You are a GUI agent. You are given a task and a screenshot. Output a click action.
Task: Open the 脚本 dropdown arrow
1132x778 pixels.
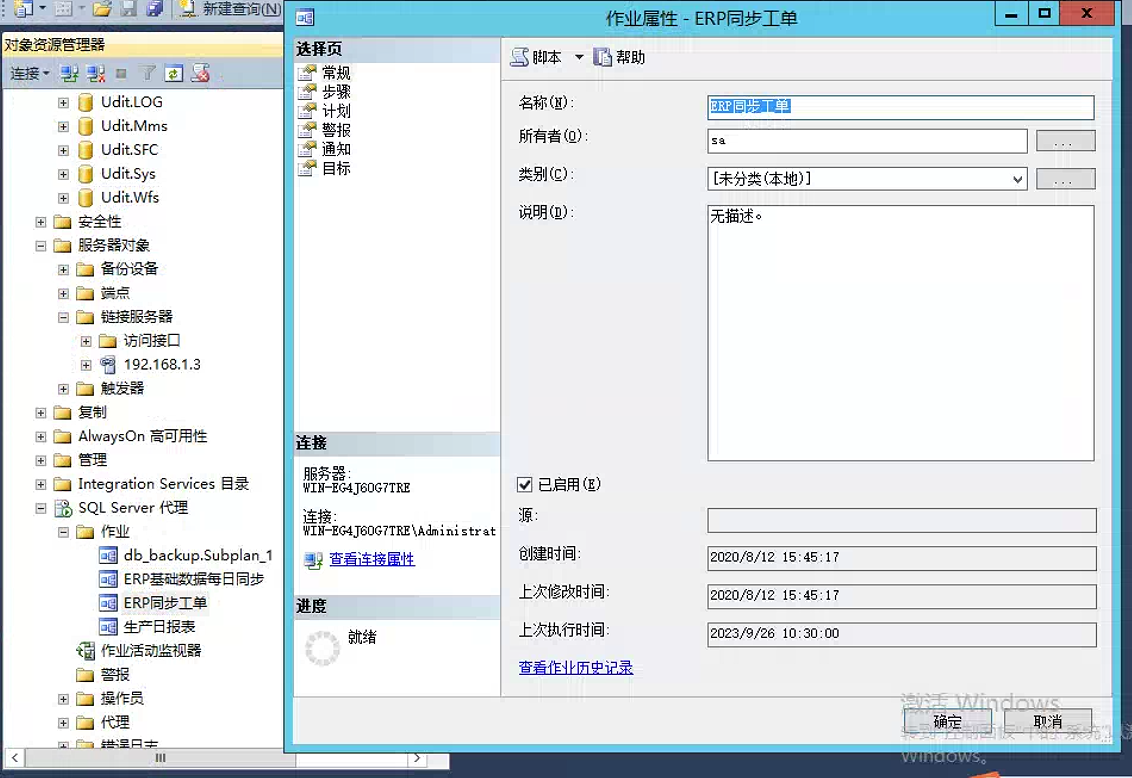coord(579,57)
